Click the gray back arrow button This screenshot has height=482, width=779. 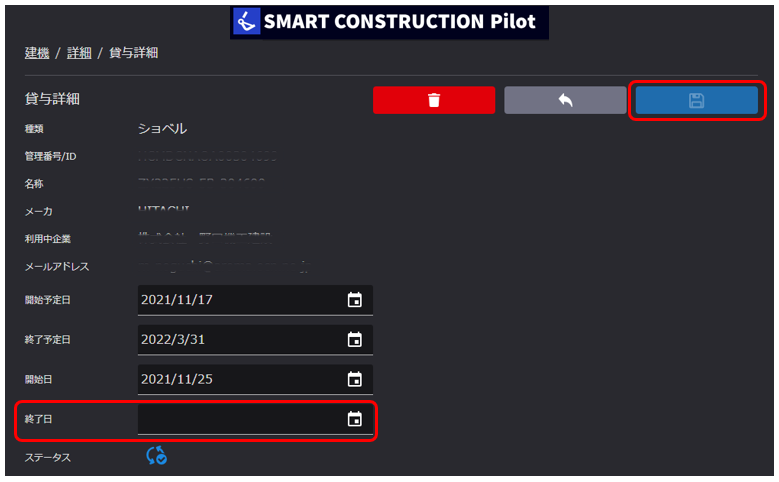[565, 100]
